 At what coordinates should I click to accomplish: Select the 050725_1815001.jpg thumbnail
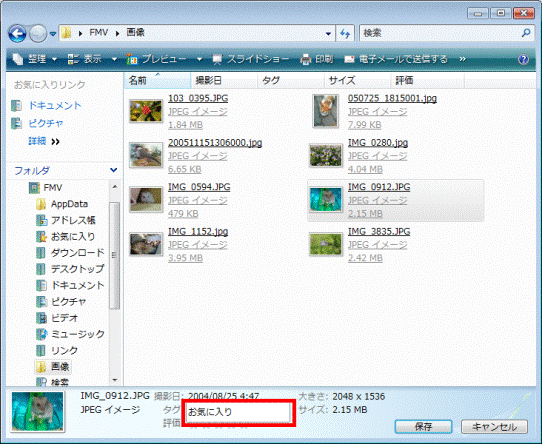coord(325,111)
